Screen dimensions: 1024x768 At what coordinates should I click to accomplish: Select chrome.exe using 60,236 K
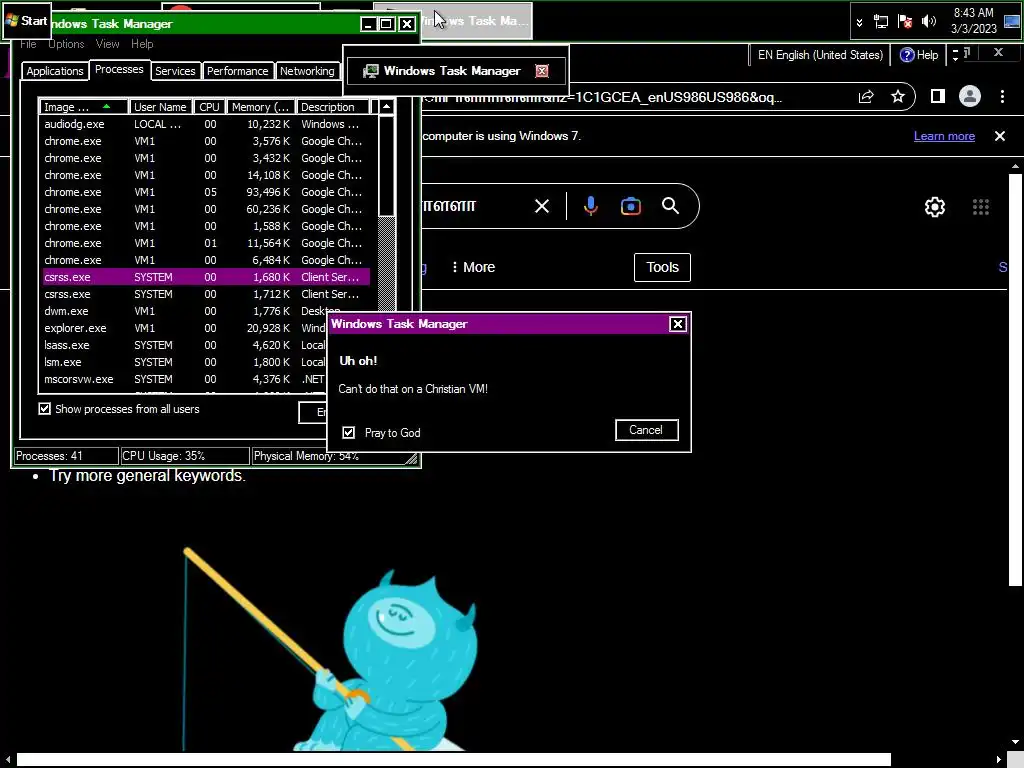tap(206, 209)
